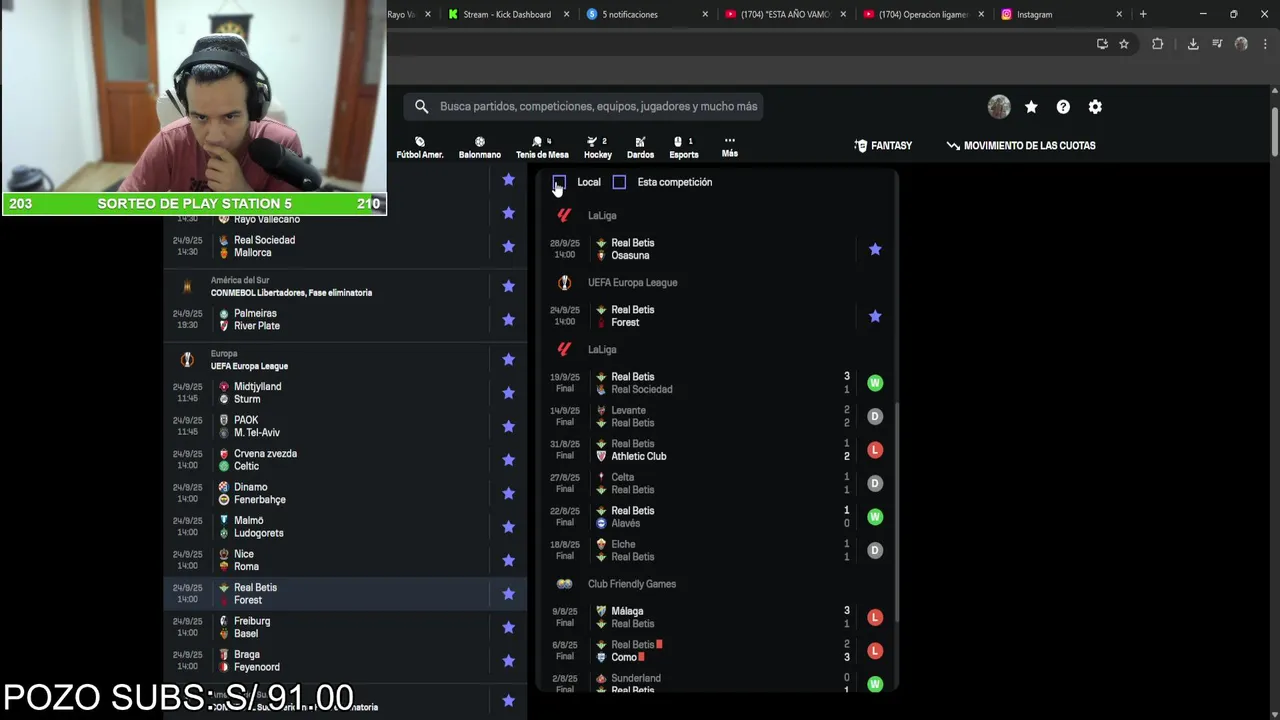The height and width of the screenshot is (720, 1280).
Task: Open a new browser tab
Action: pyautogui.click(x=1143, y=15)
